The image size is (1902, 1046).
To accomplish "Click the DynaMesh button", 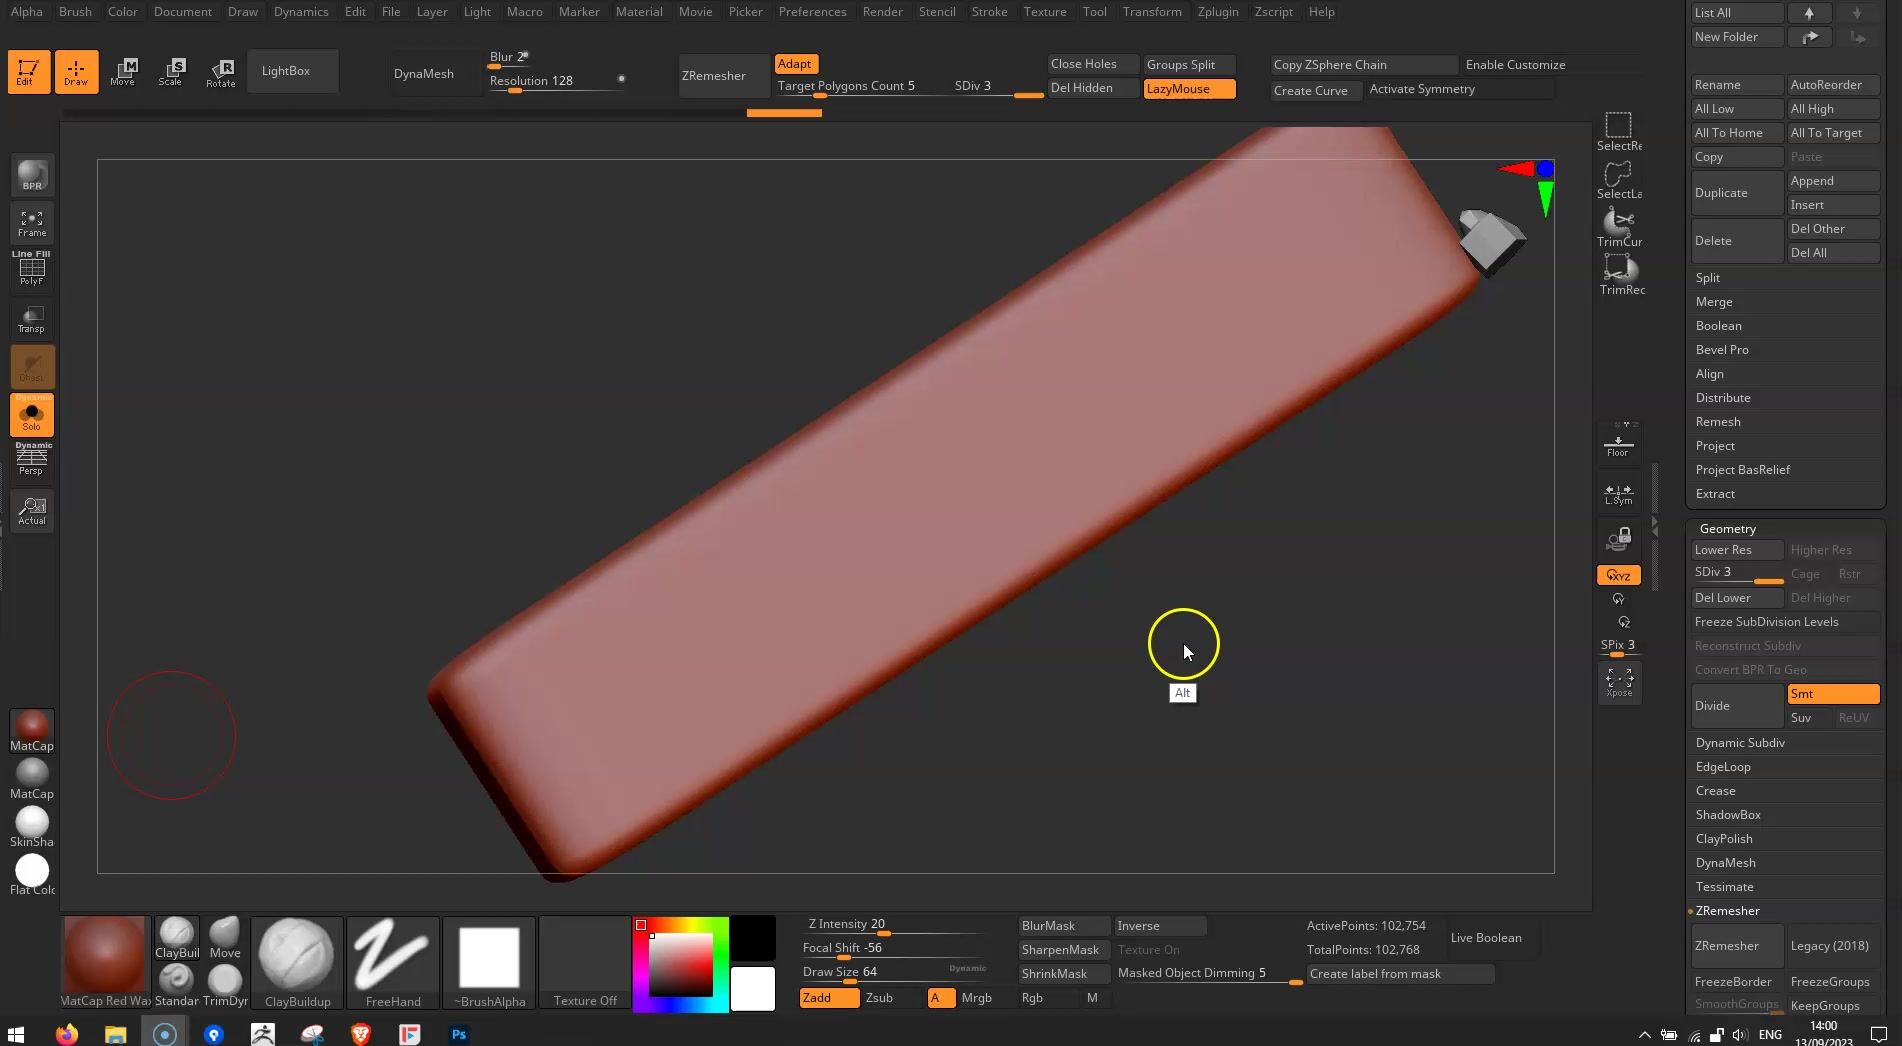I will pyautogui.click(x=424, y=73).
